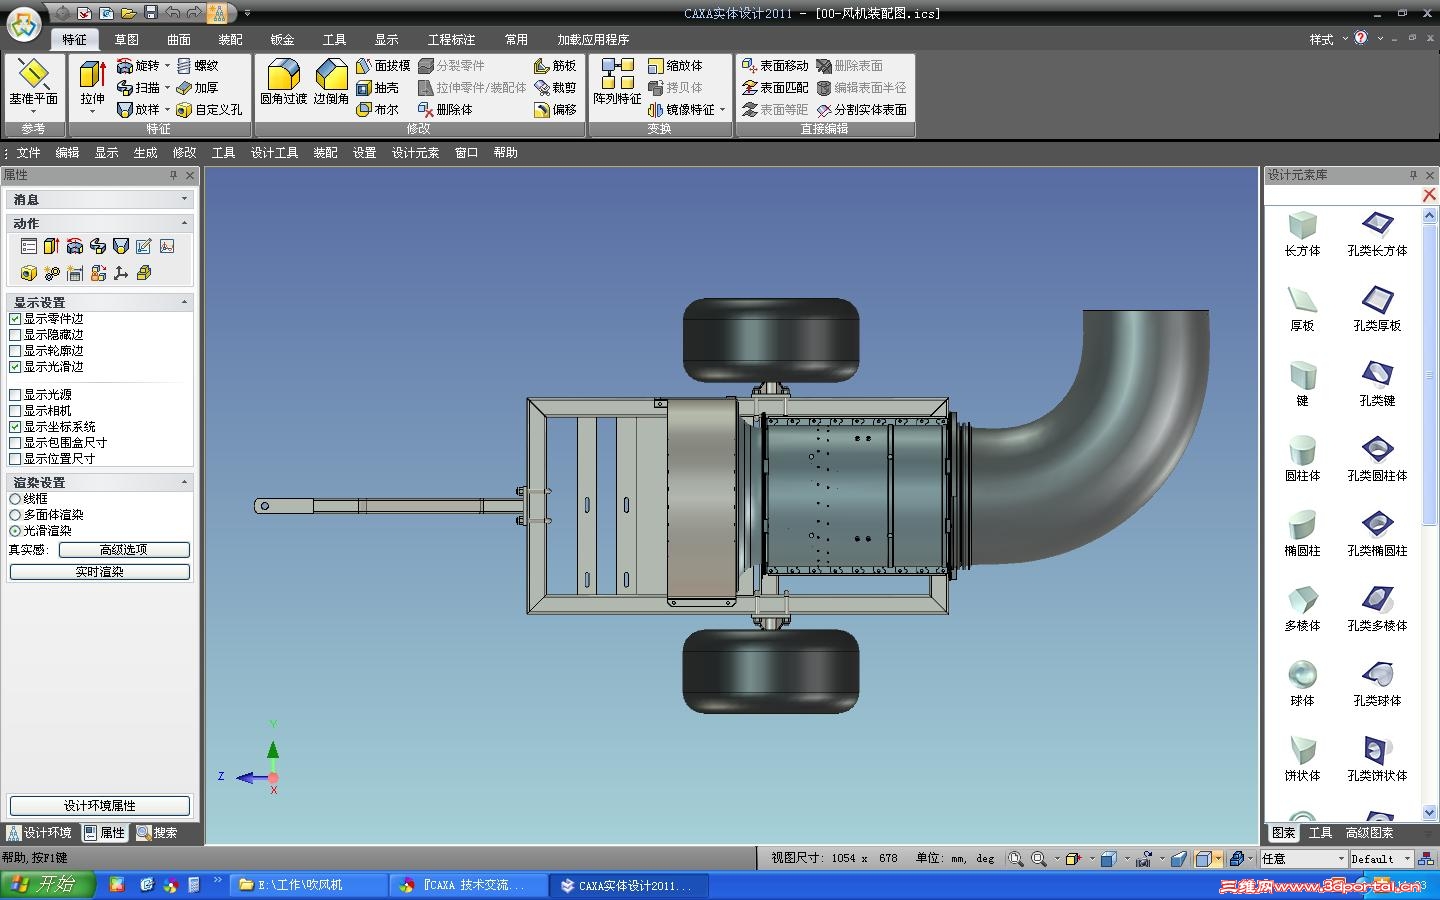This screenshot has width=1440, height=900.
Task: Click the 实时渲染 button
Action: coord(99,572)
